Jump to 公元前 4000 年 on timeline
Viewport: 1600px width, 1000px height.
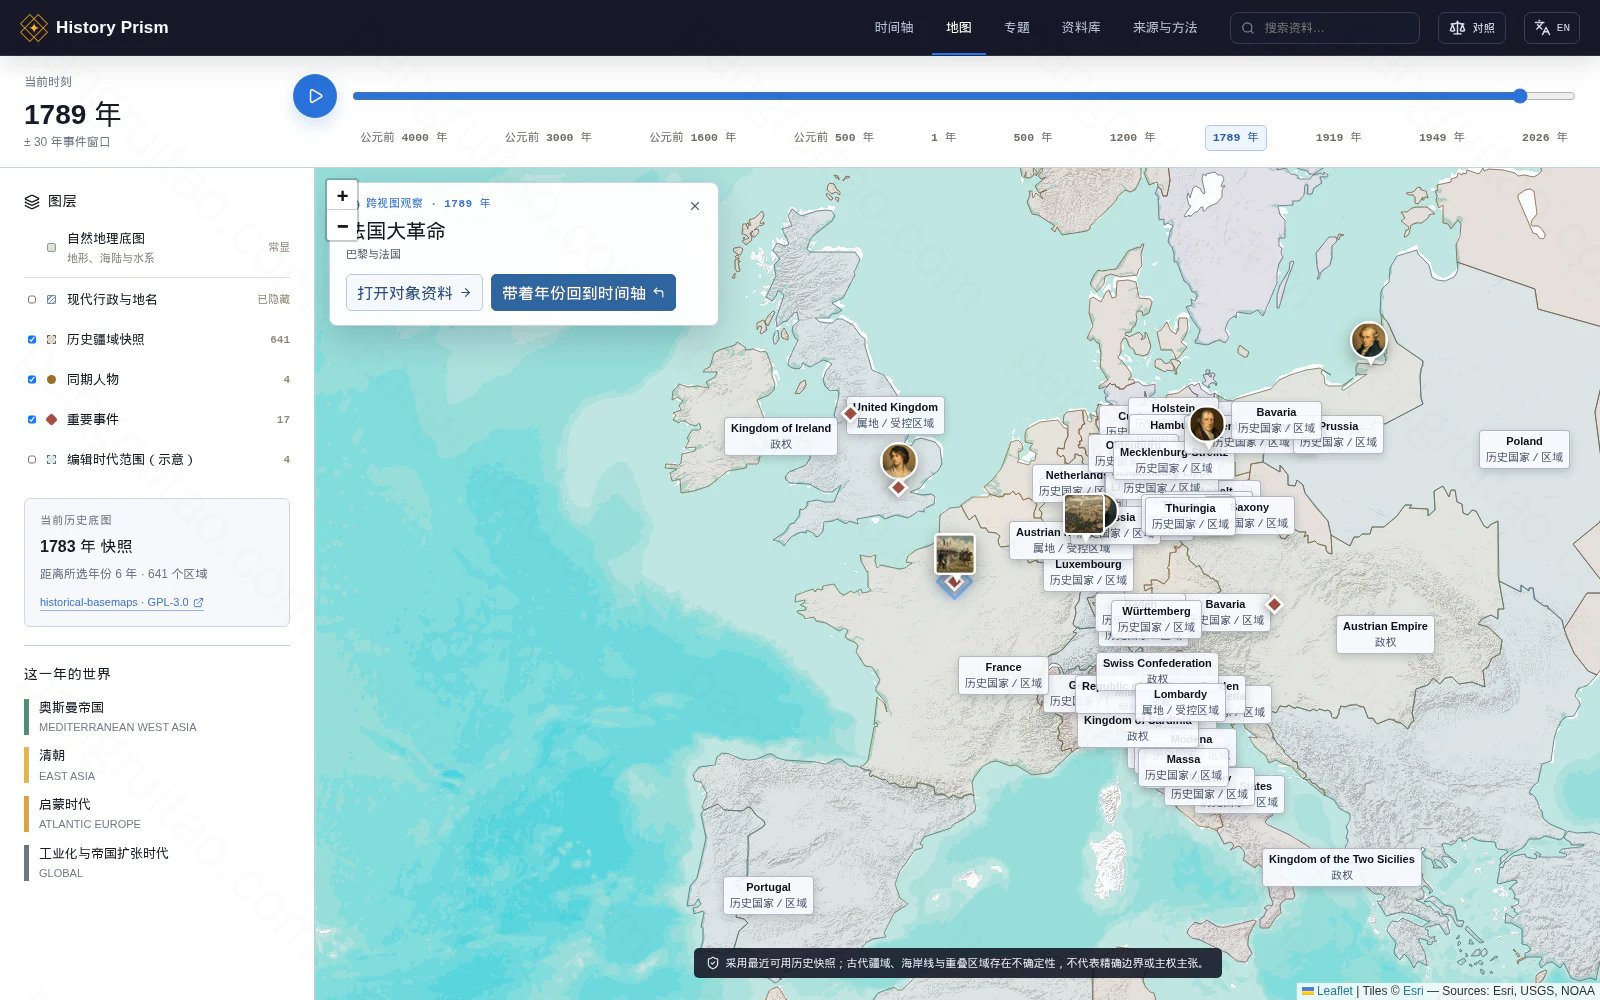tap(404, 138)
